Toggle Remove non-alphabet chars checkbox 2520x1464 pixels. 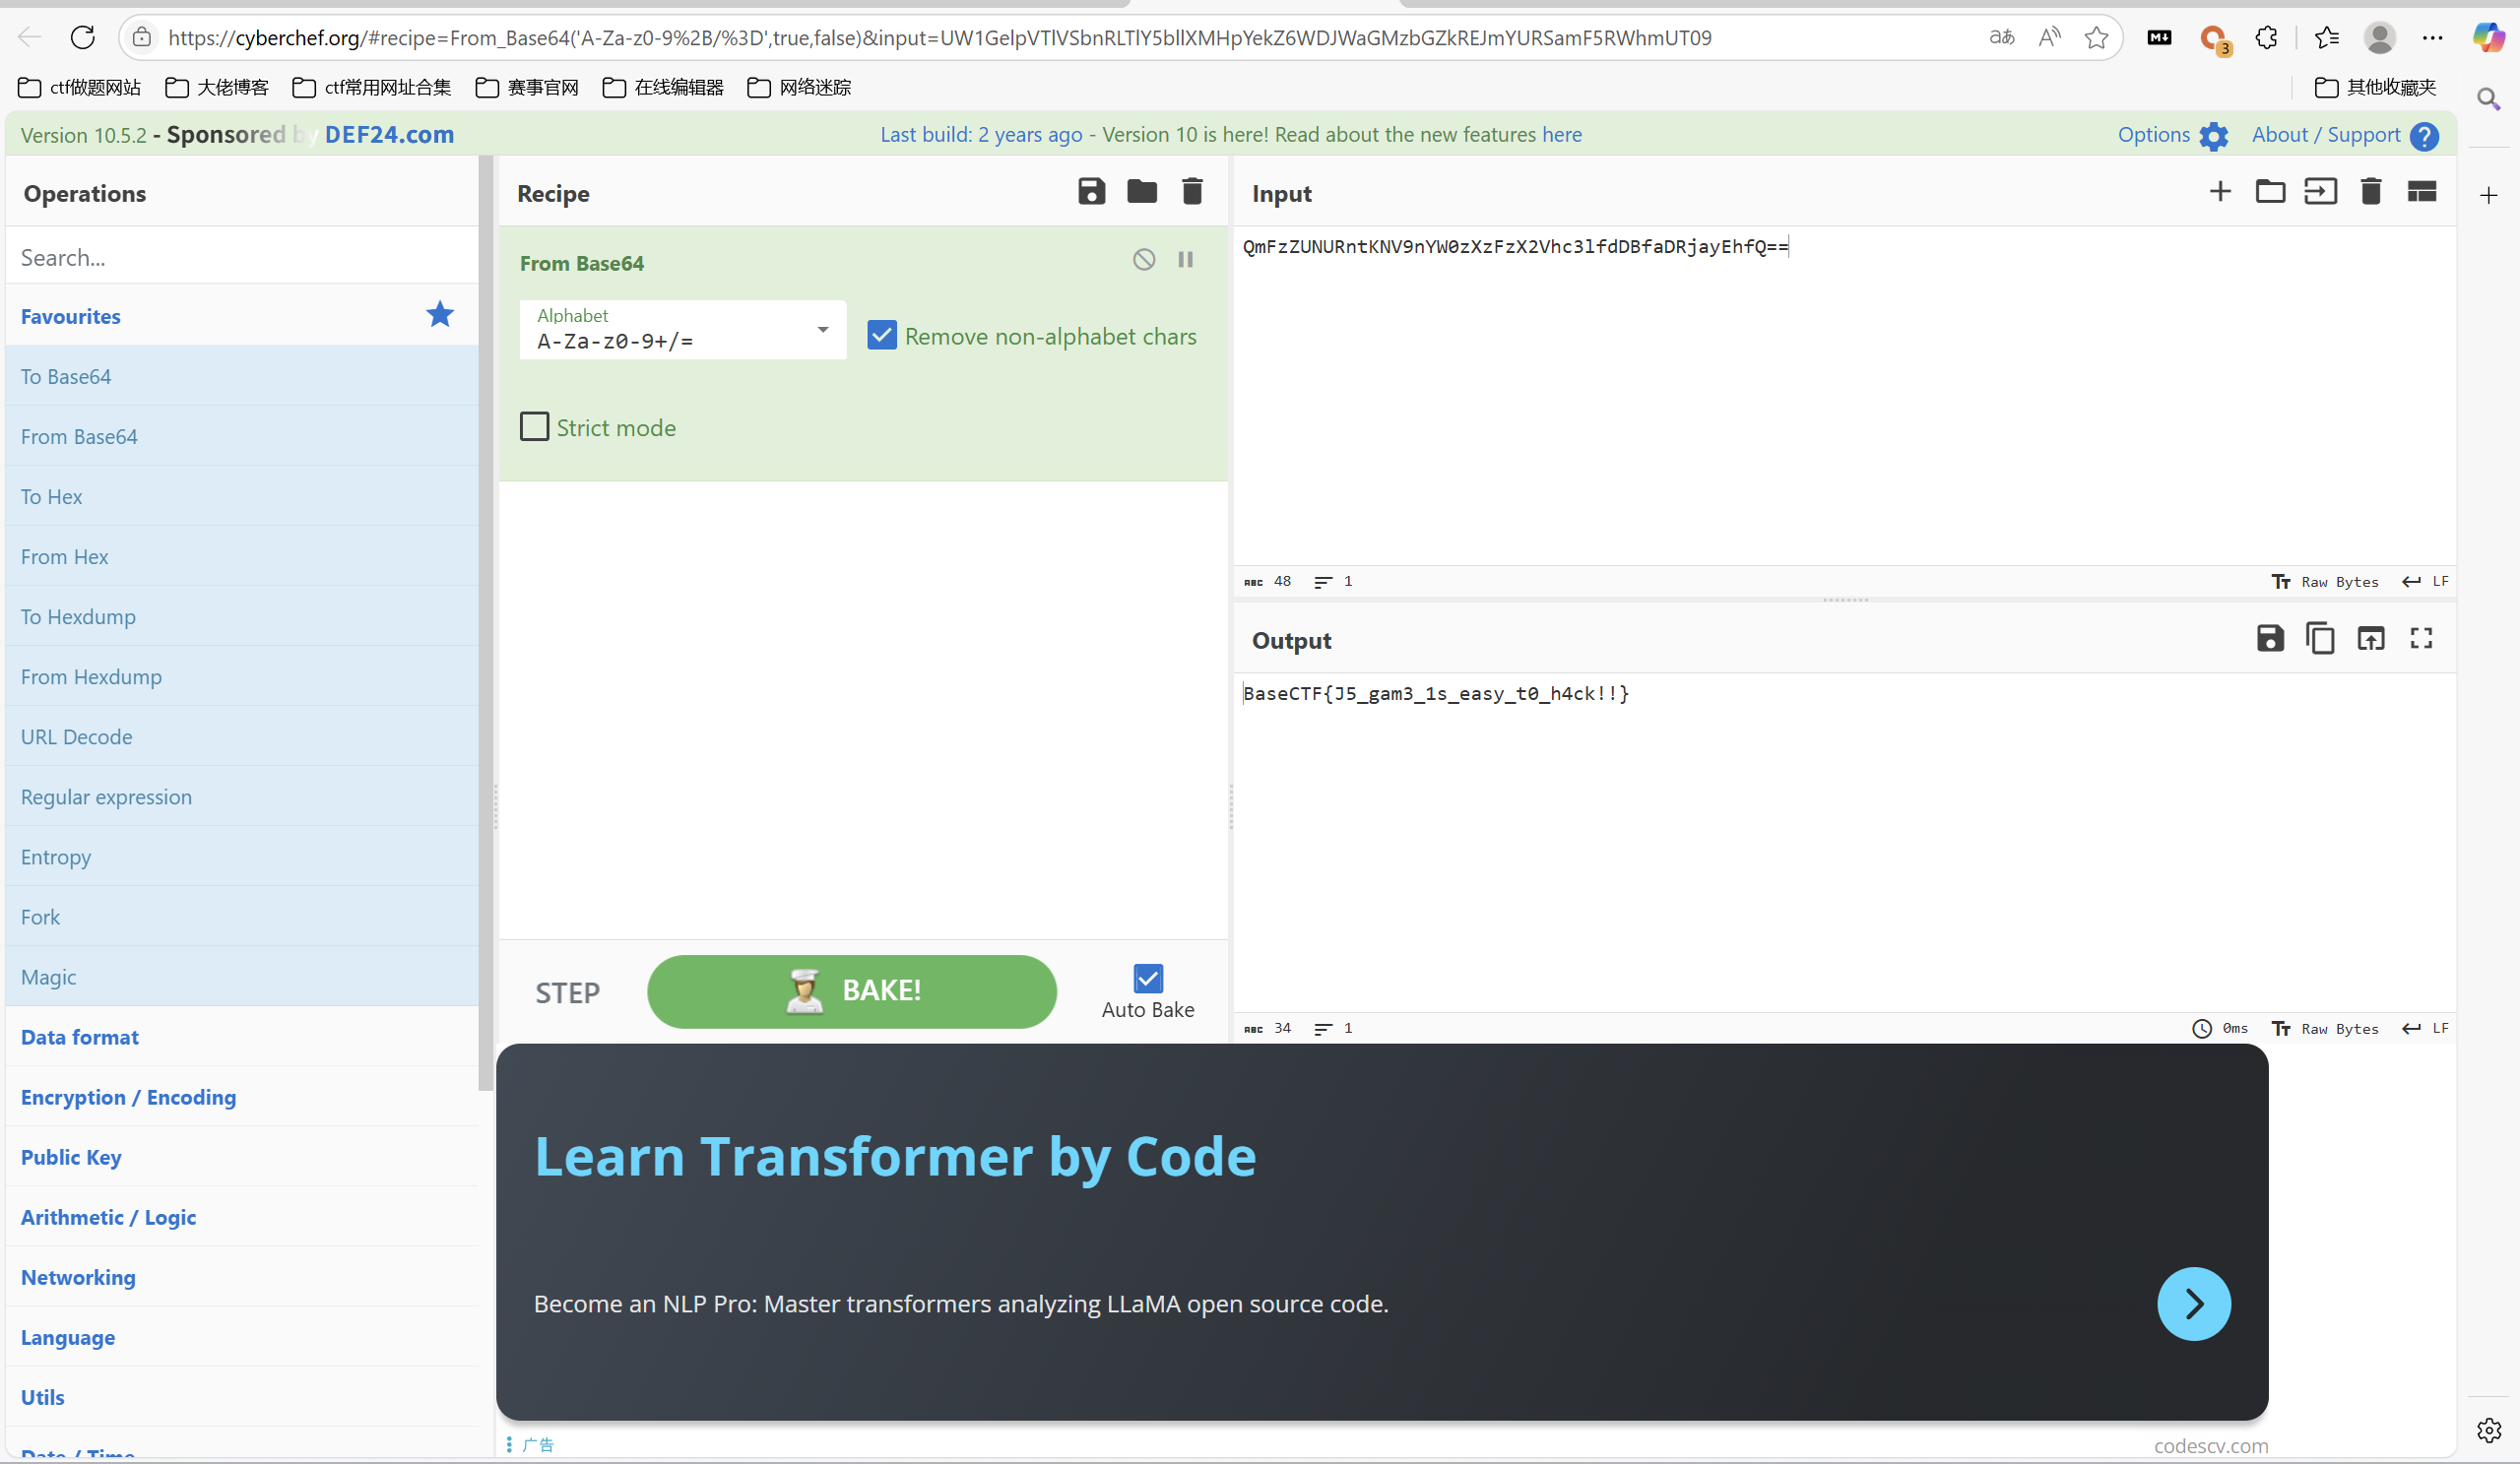(882, 335)
